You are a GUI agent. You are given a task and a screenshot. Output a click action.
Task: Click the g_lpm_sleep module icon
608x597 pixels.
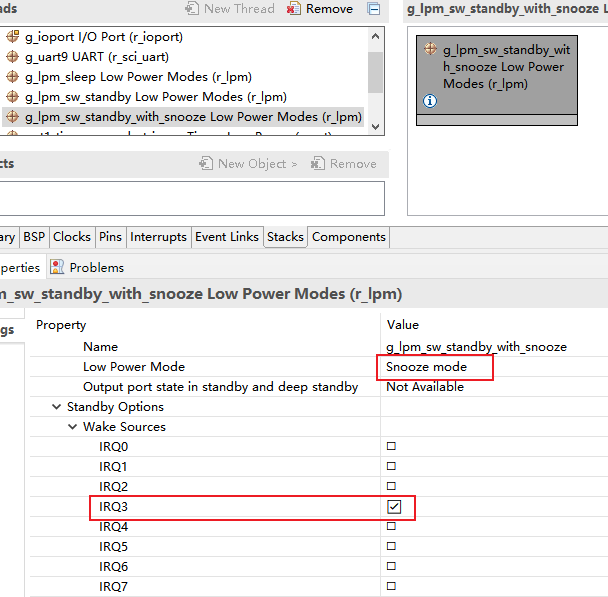(x=13, y=77)
